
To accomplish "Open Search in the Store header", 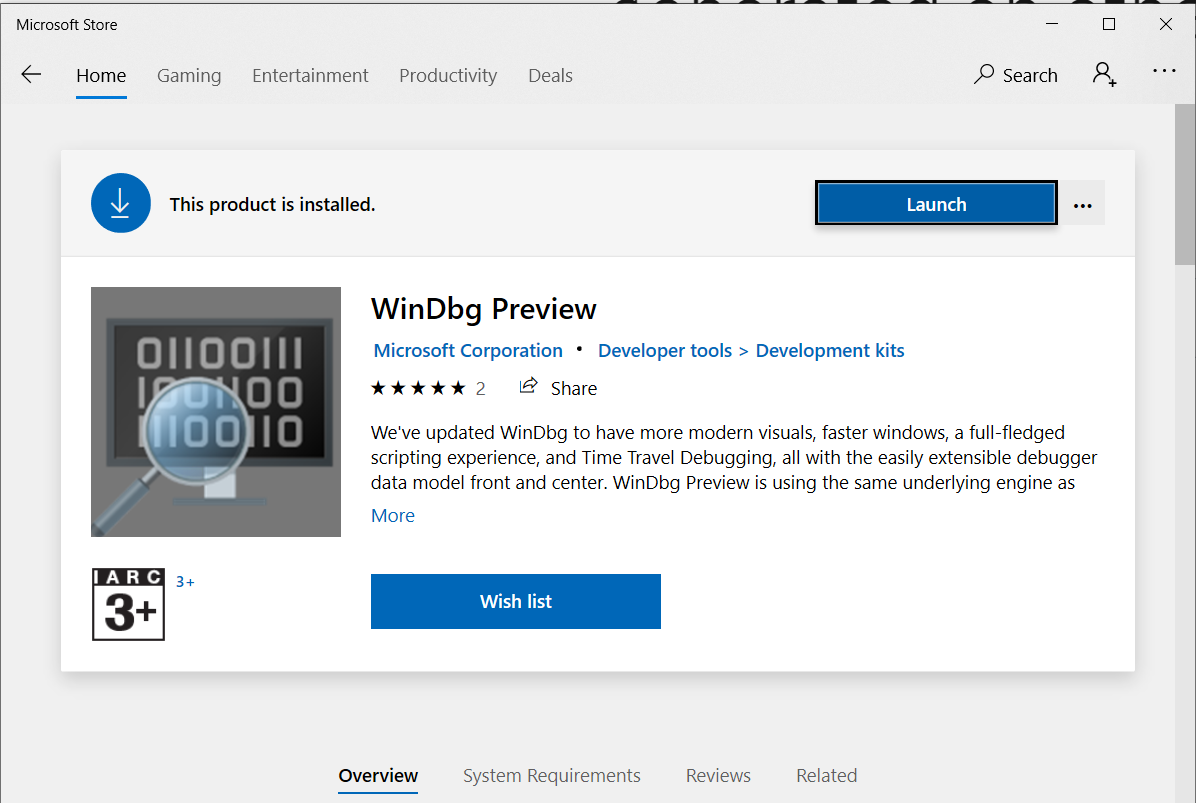I will point(1016,75).
